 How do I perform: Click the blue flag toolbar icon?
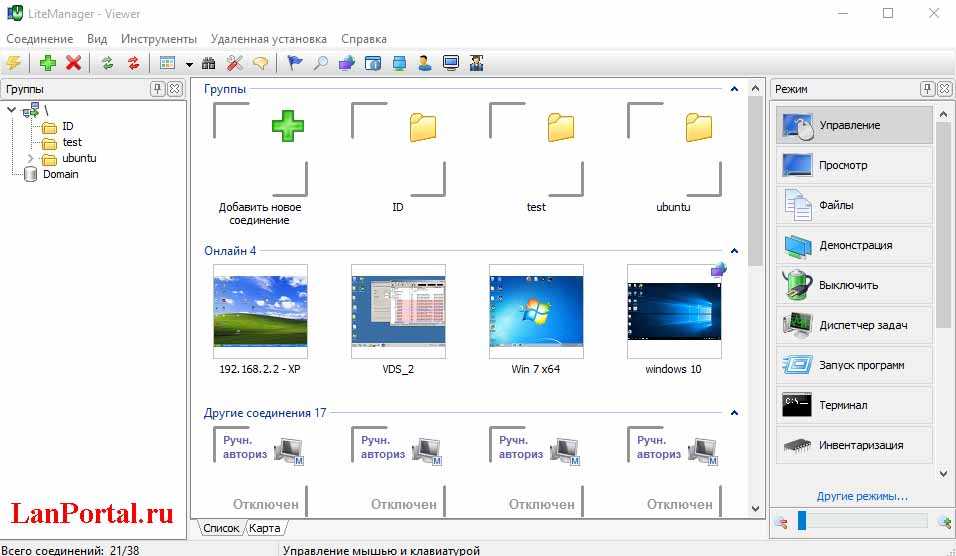click(295, 63)
